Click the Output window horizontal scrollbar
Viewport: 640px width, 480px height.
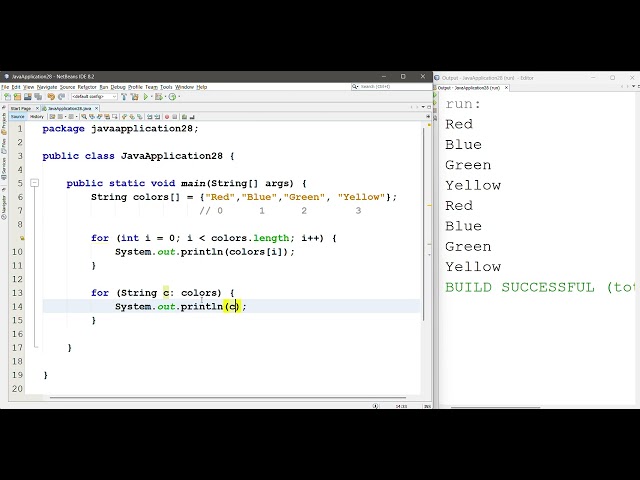[496, 407]
